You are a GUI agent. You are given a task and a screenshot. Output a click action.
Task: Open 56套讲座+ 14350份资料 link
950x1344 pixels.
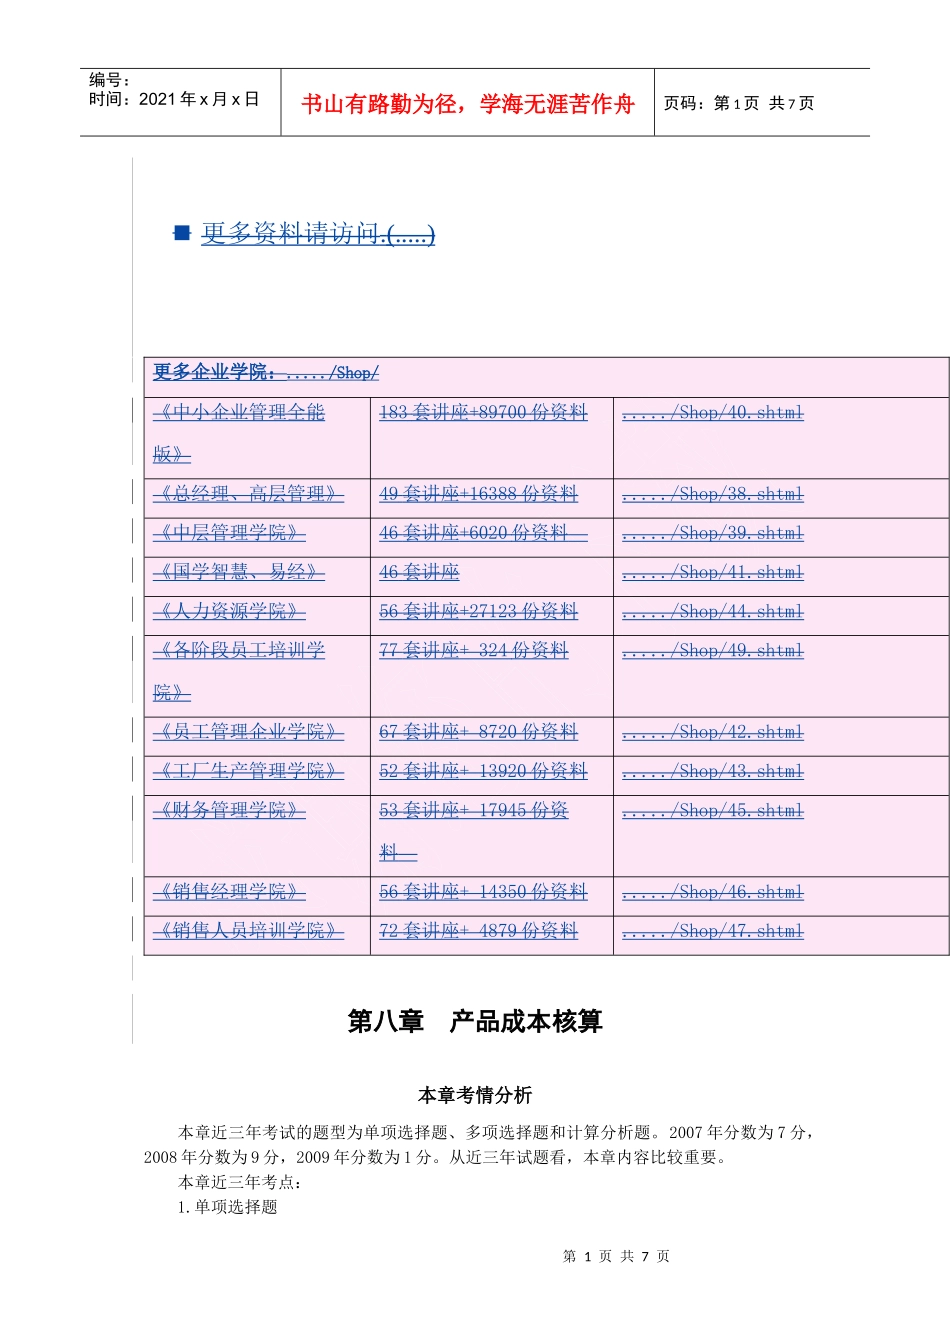pyautogui.click(x=484, y=892)
